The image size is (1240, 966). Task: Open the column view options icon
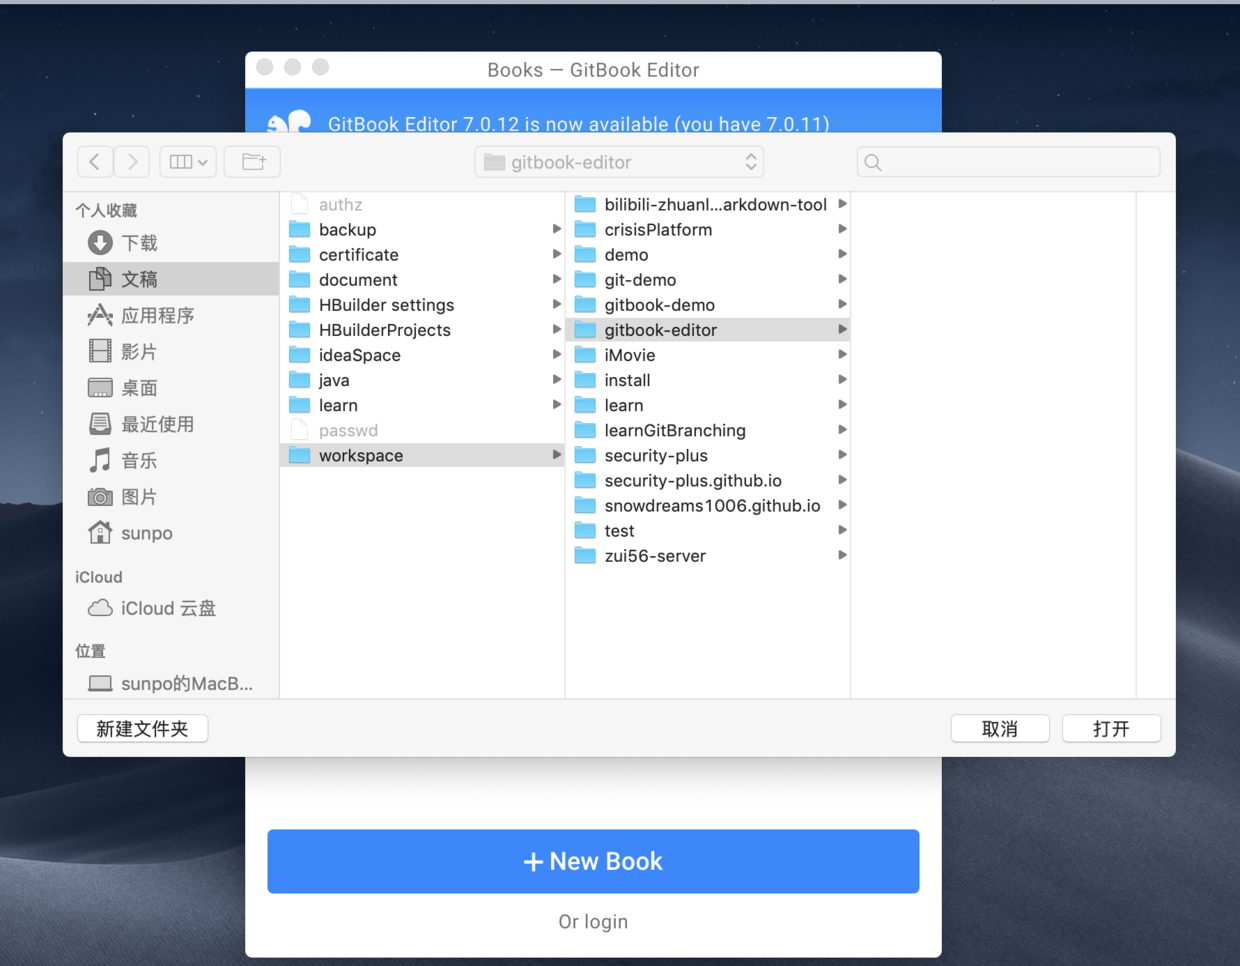pos(187,161)
